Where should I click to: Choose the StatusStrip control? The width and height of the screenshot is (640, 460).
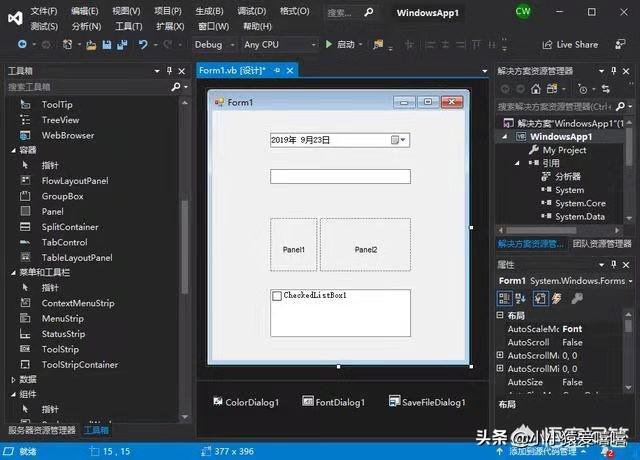[x=64, y=334]
